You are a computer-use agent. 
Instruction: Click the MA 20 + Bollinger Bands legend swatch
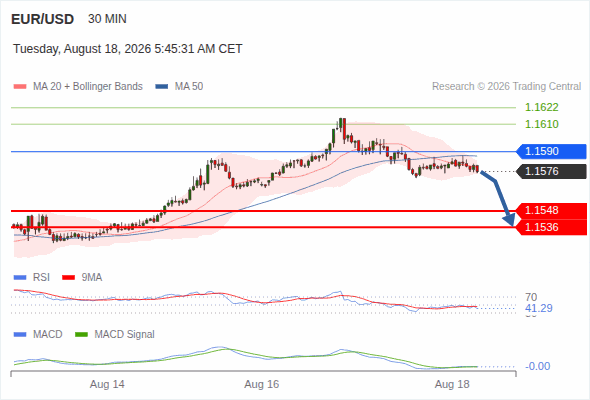point(20,87)
